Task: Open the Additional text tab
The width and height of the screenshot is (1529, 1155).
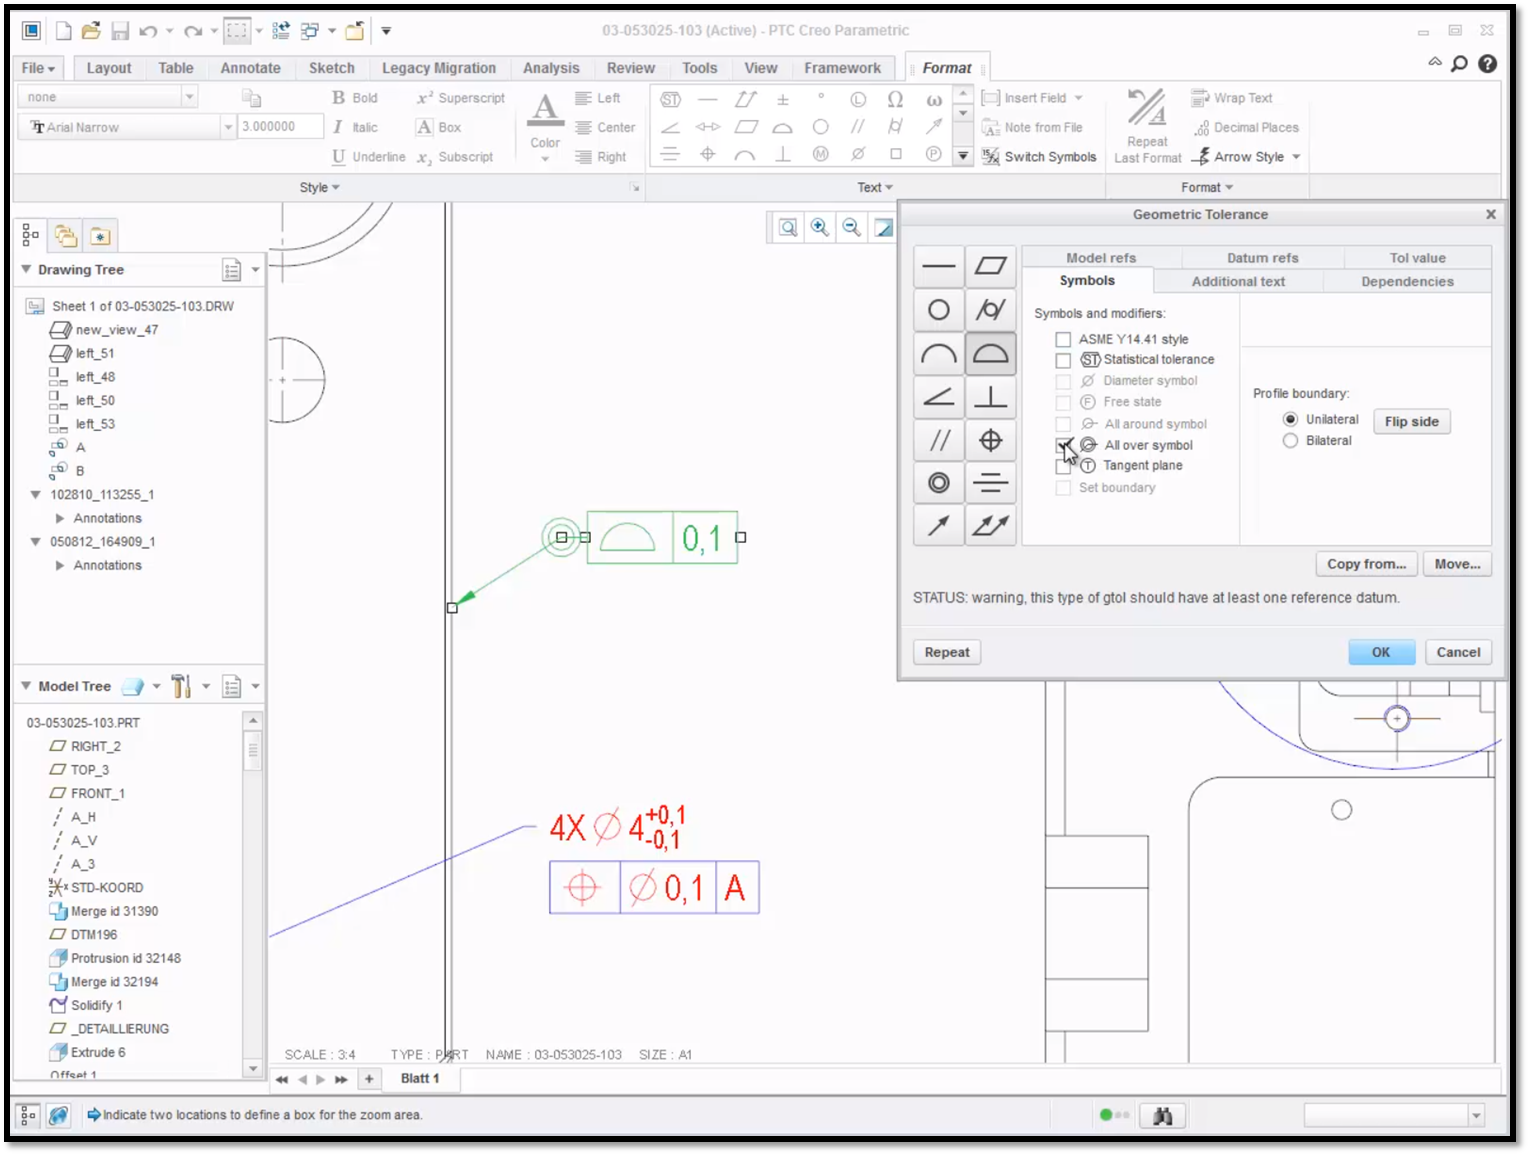Action: [1238, 282]
